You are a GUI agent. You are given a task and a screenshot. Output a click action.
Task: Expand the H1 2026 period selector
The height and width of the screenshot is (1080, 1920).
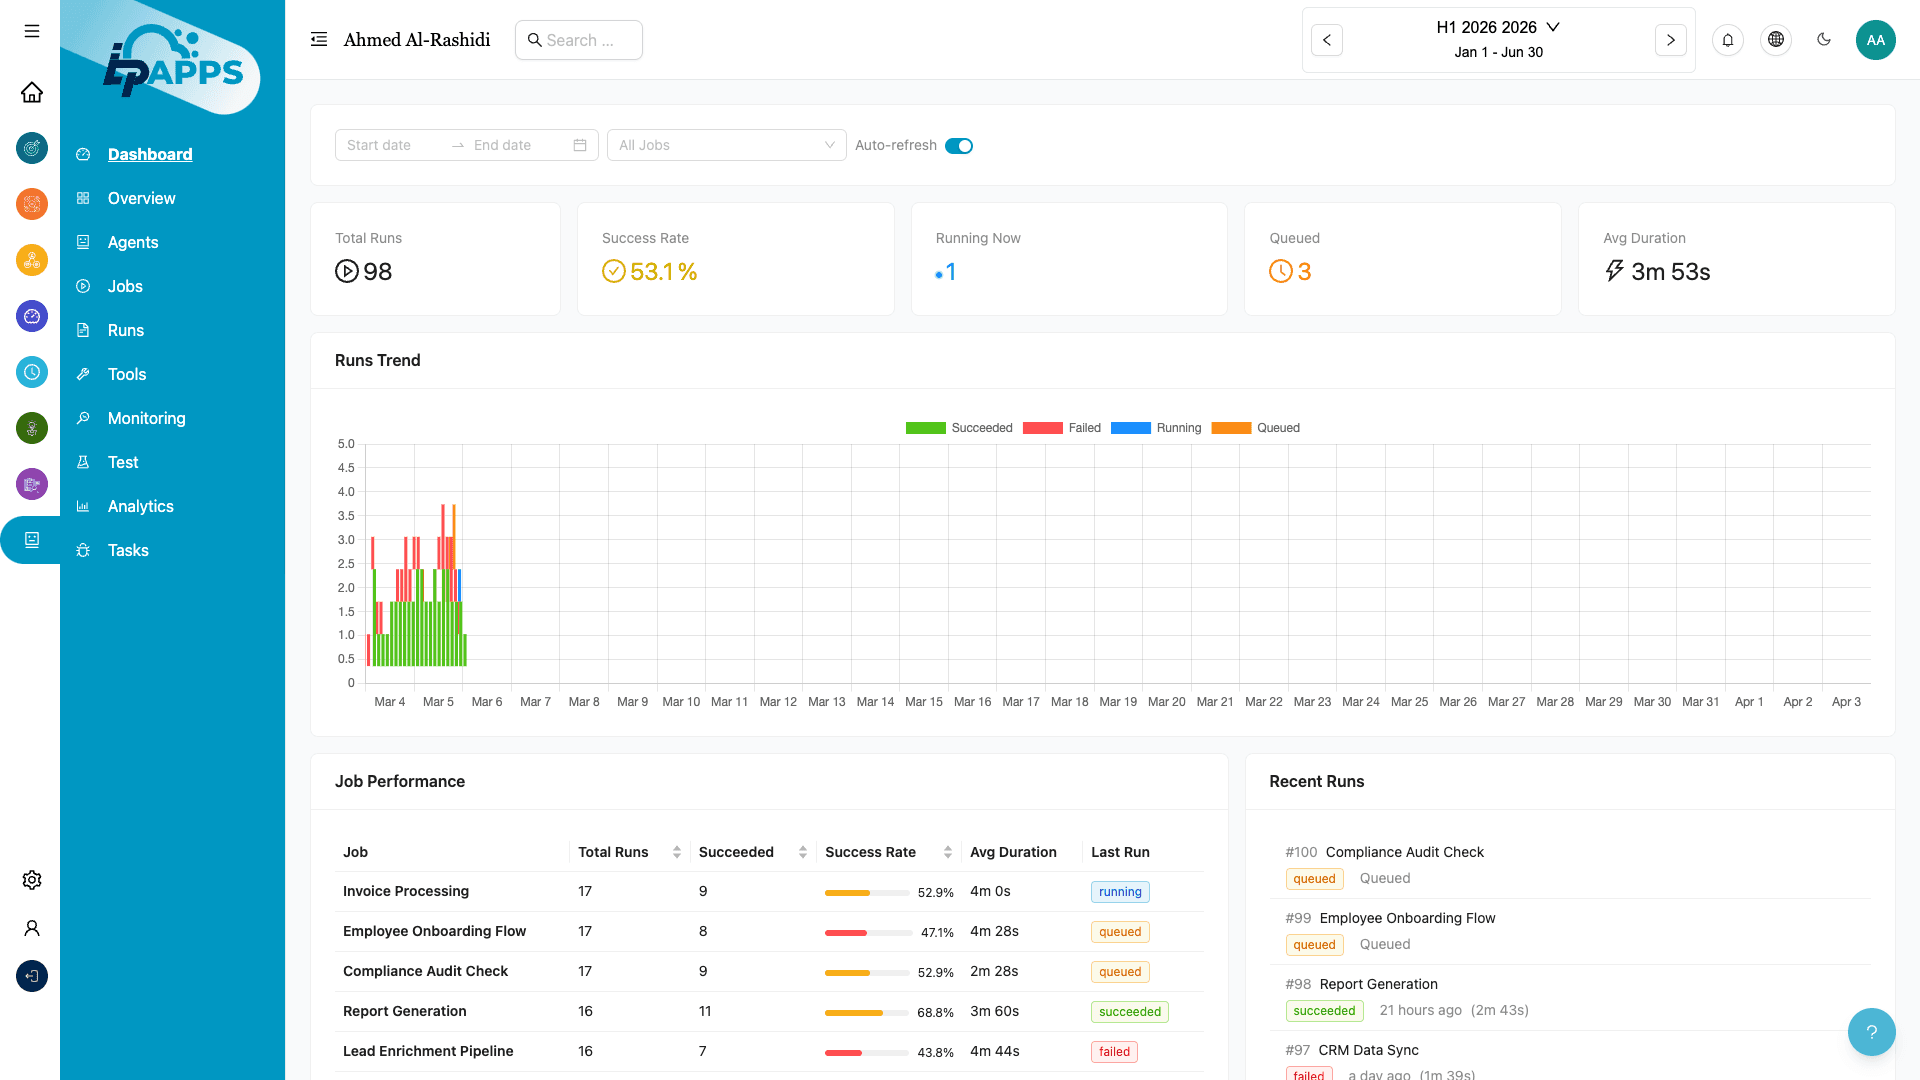pyautogui.click(x=1497, y=27)
